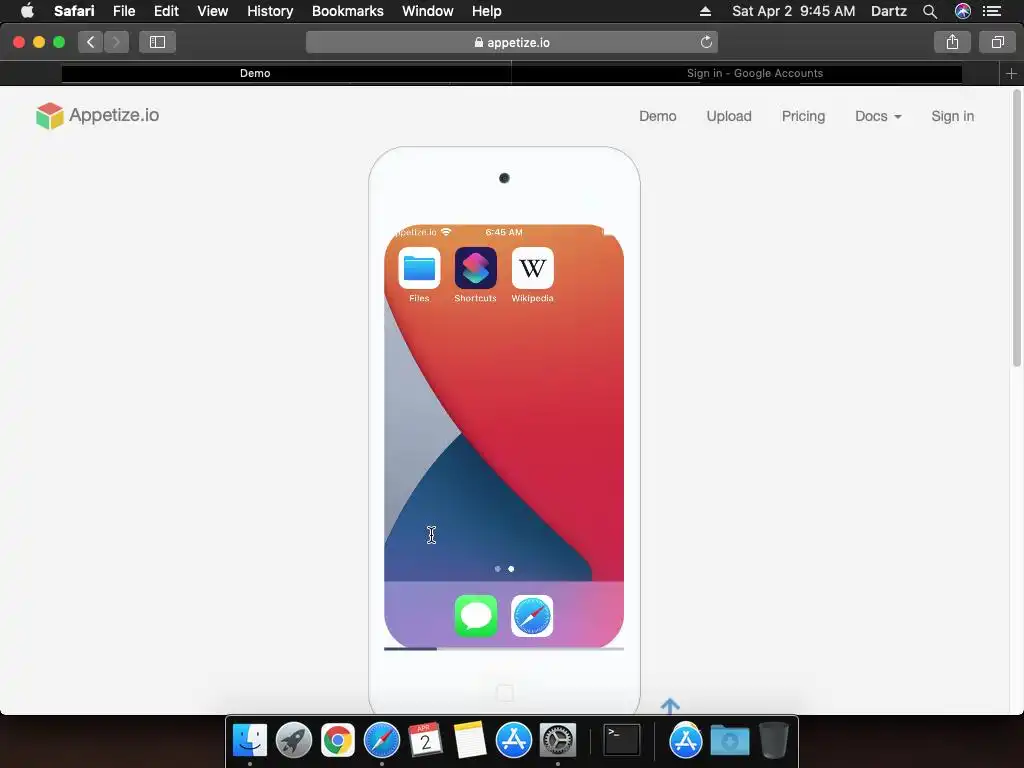Open the Safari application menu
This screenshot has width=1024, height=768.
coord(74,11)
